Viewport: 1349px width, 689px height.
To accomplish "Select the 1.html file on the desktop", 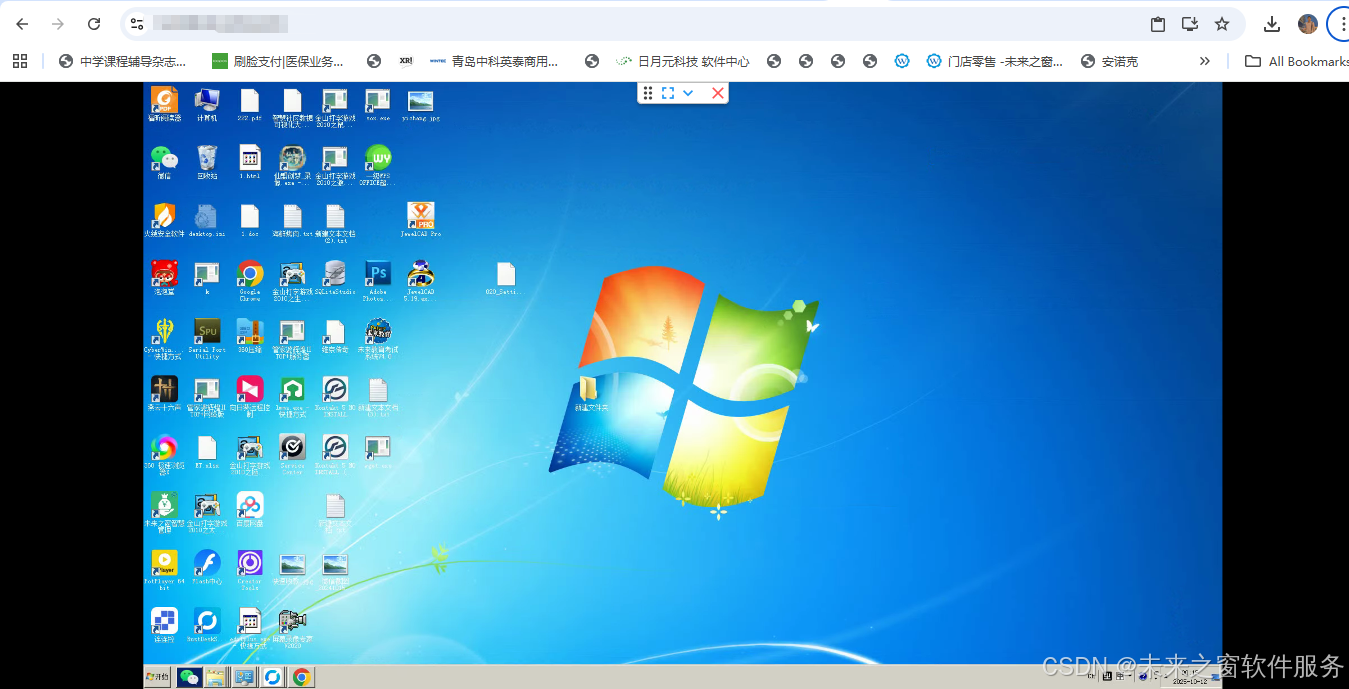I will point(250,162).
